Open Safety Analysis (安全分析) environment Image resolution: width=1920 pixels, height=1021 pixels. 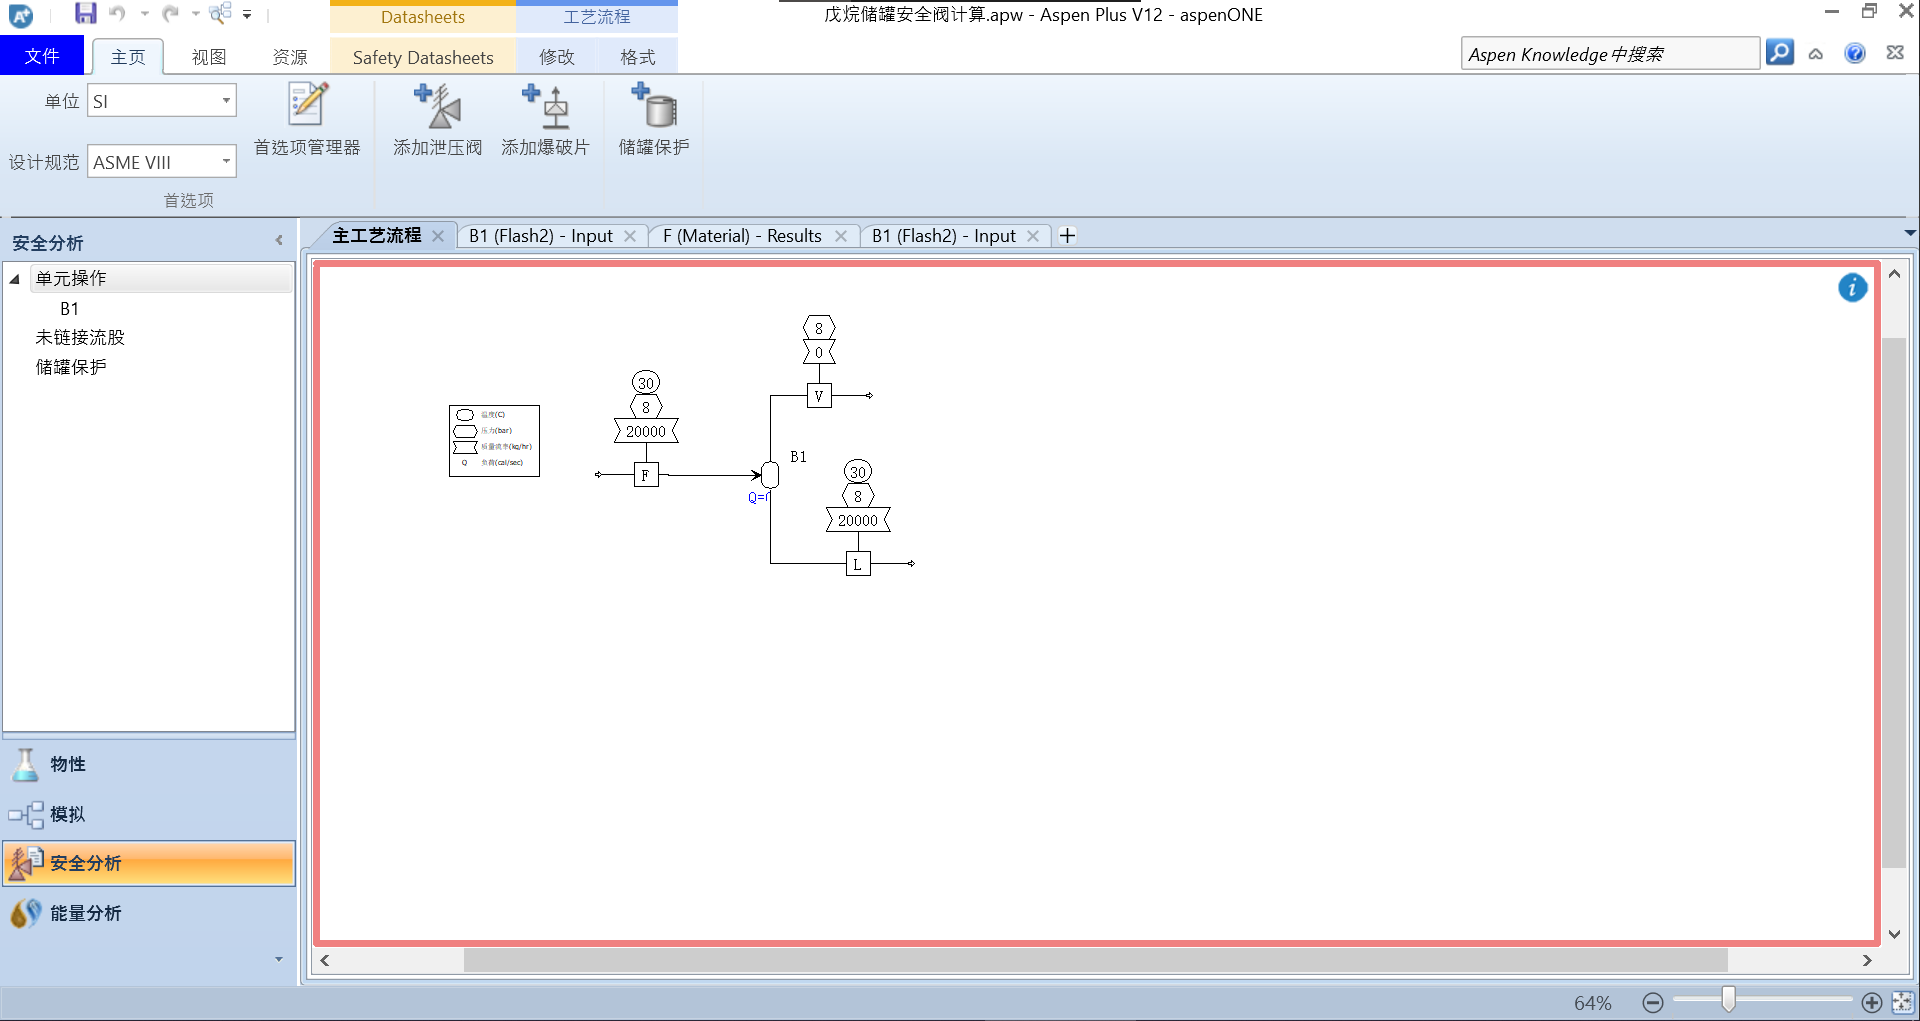pos(148,863)
